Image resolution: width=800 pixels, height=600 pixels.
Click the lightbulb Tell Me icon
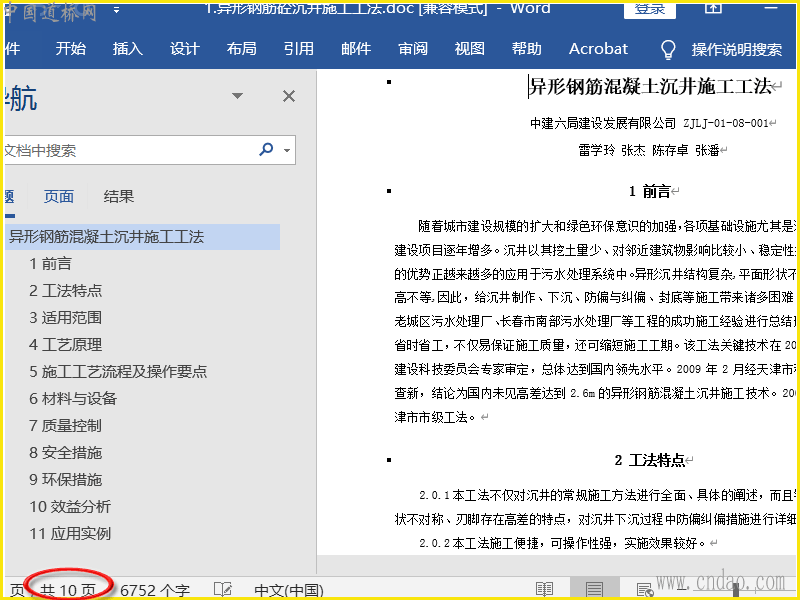tap(668, 49)
